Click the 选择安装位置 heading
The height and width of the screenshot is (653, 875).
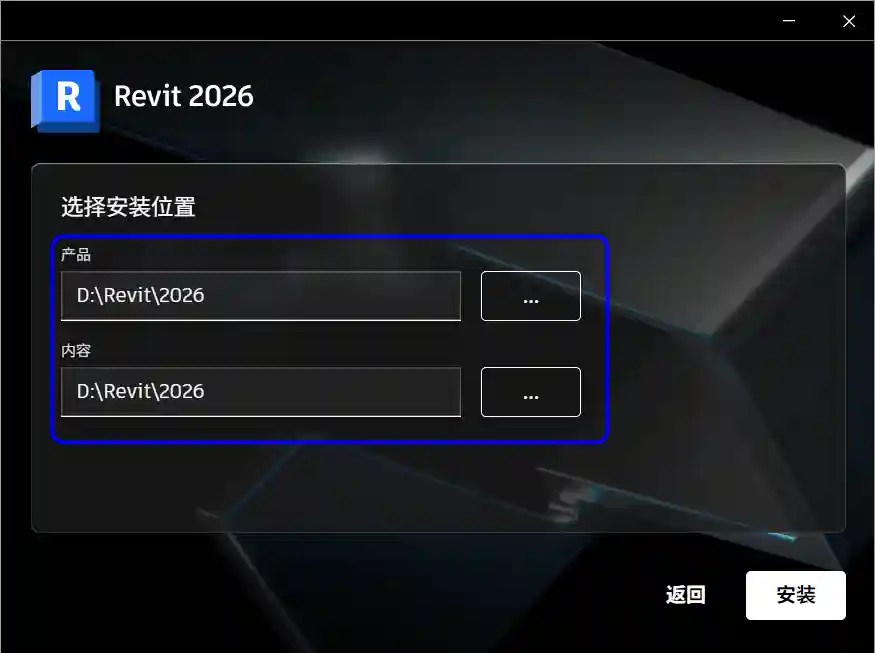128,207
